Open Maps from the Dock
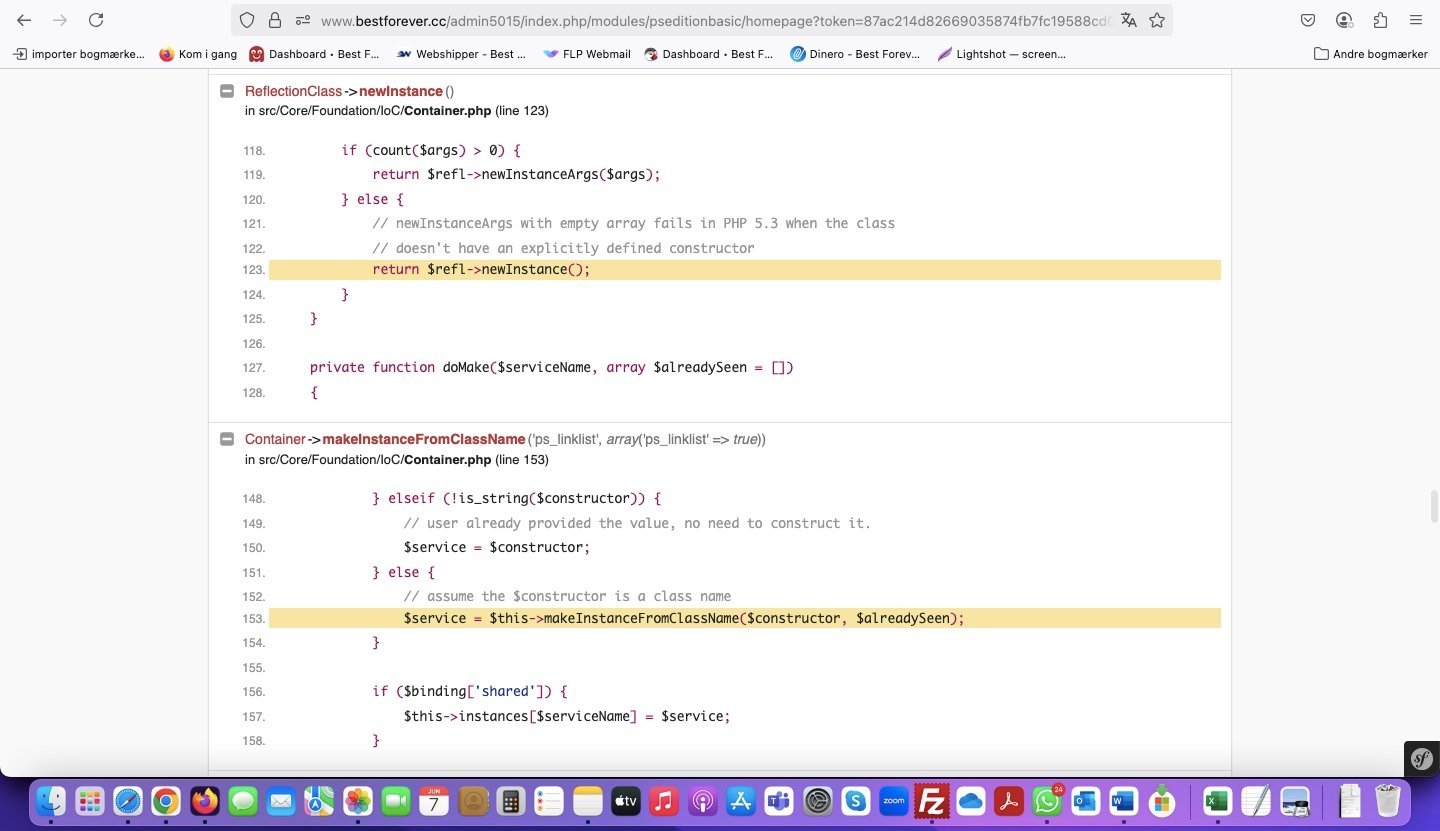This screenshot has height=831, width=1440. (319, 801)
